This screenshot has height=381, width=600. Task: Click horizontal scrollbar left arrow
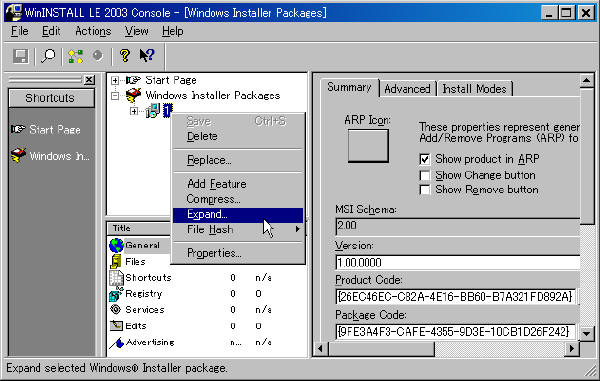point(321,348)
